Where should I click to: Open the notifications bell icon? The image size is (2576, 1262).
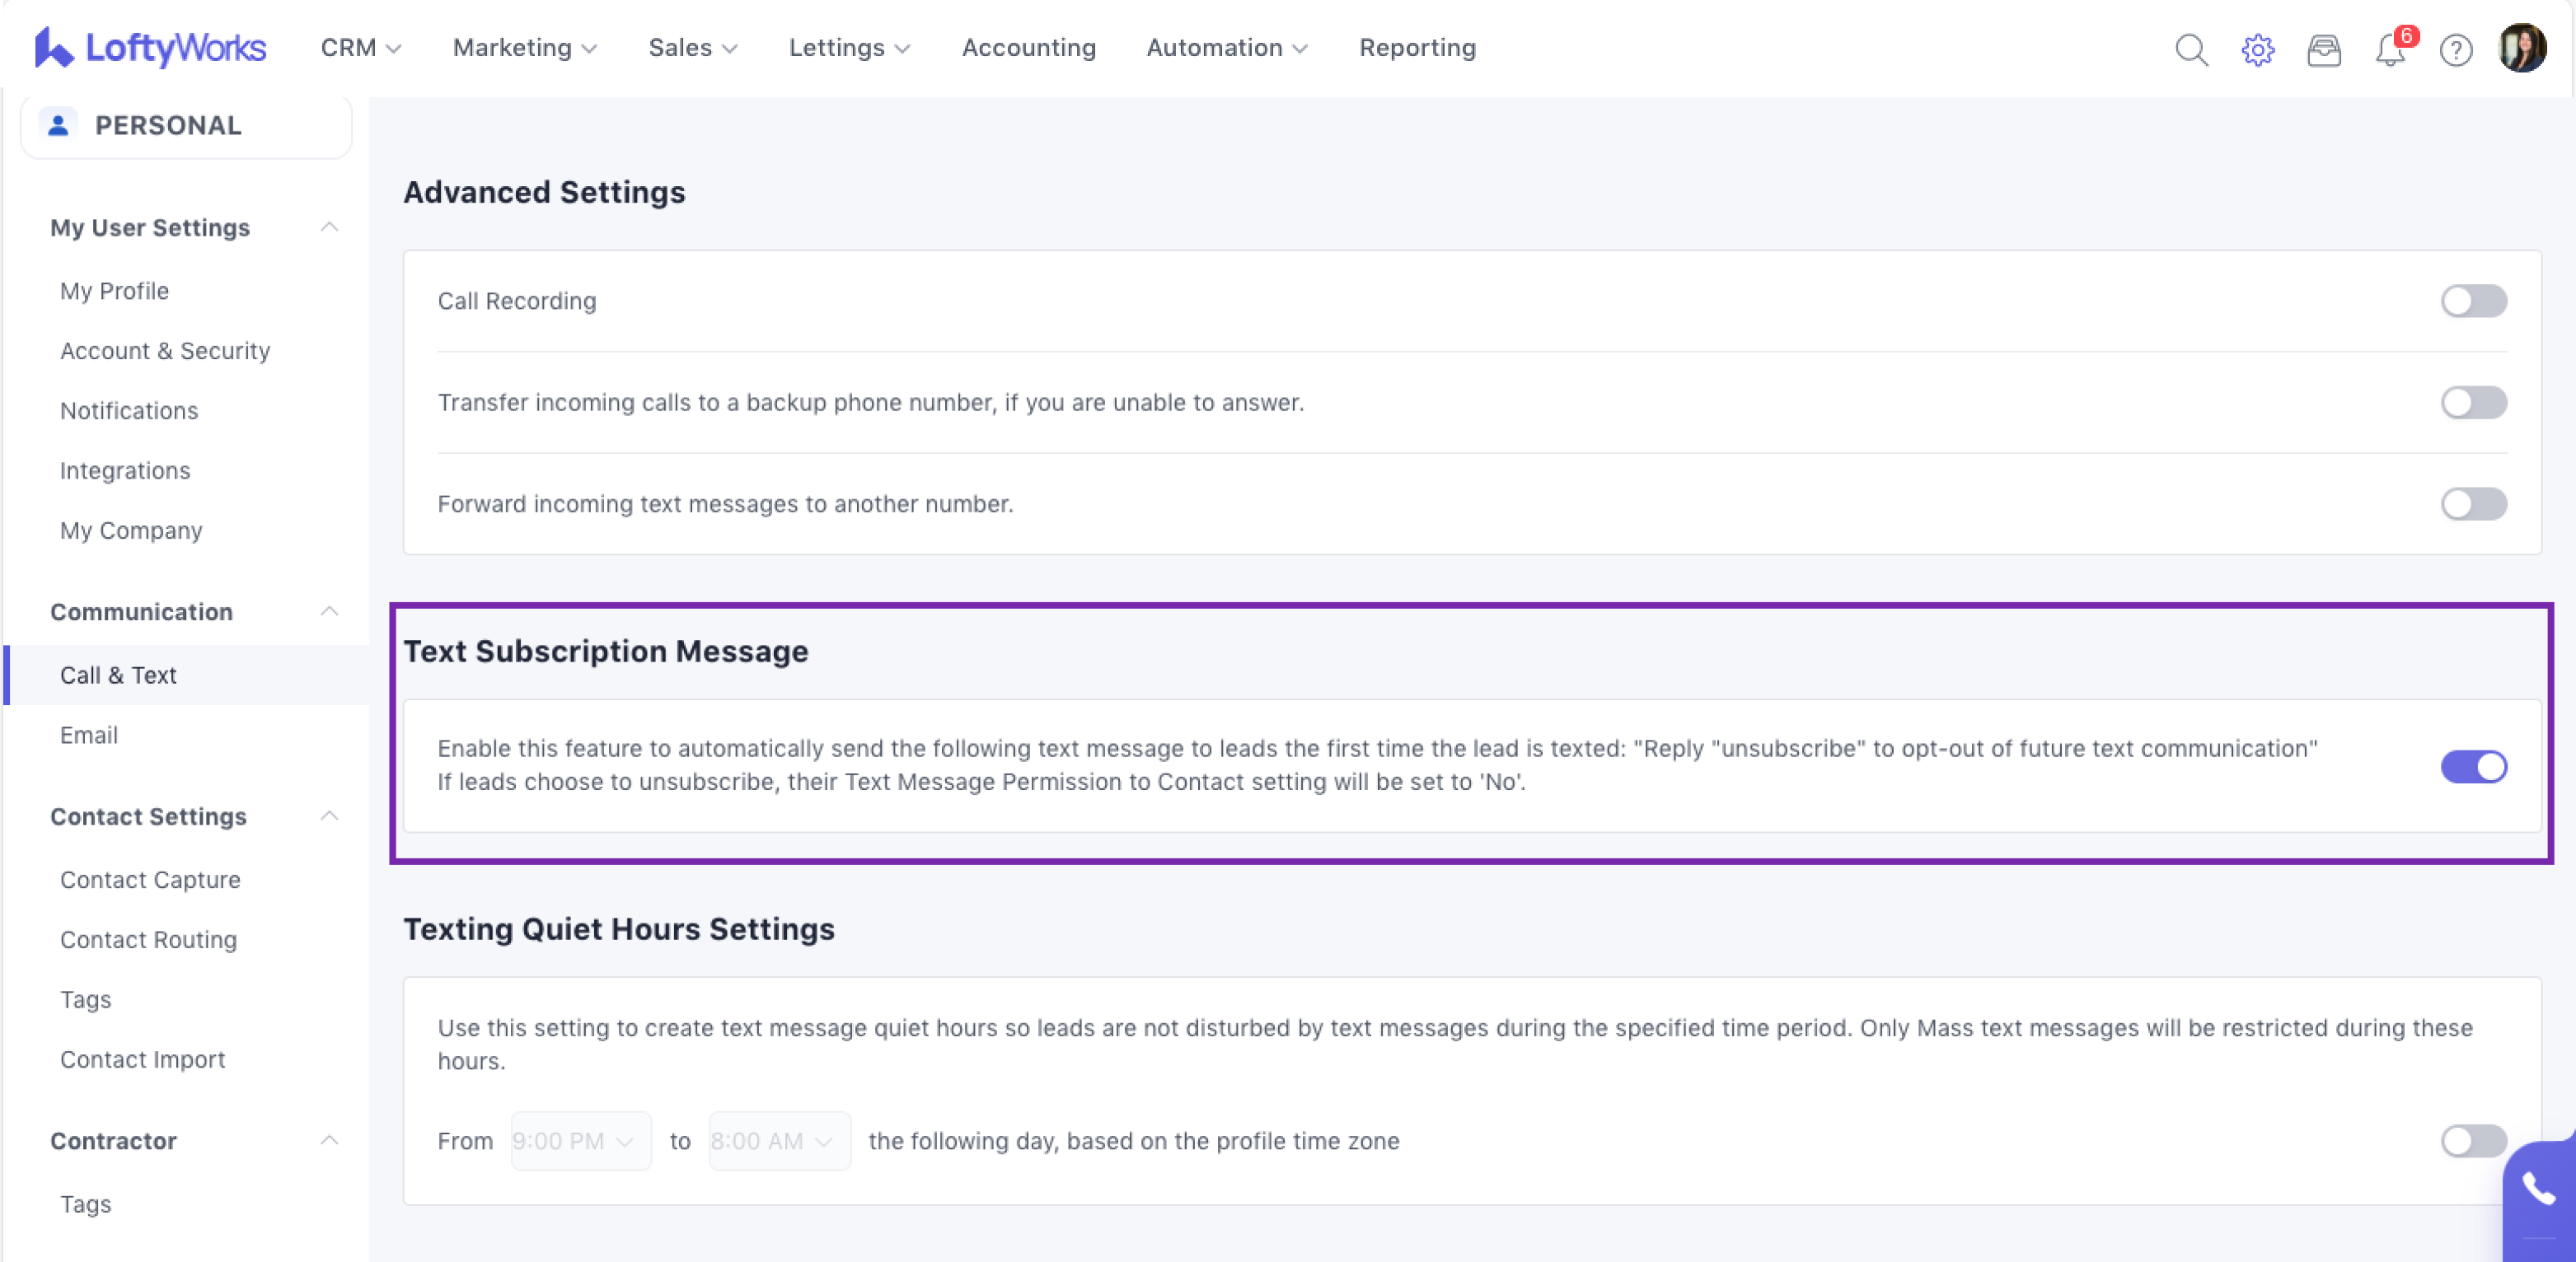pos(2390,49)
